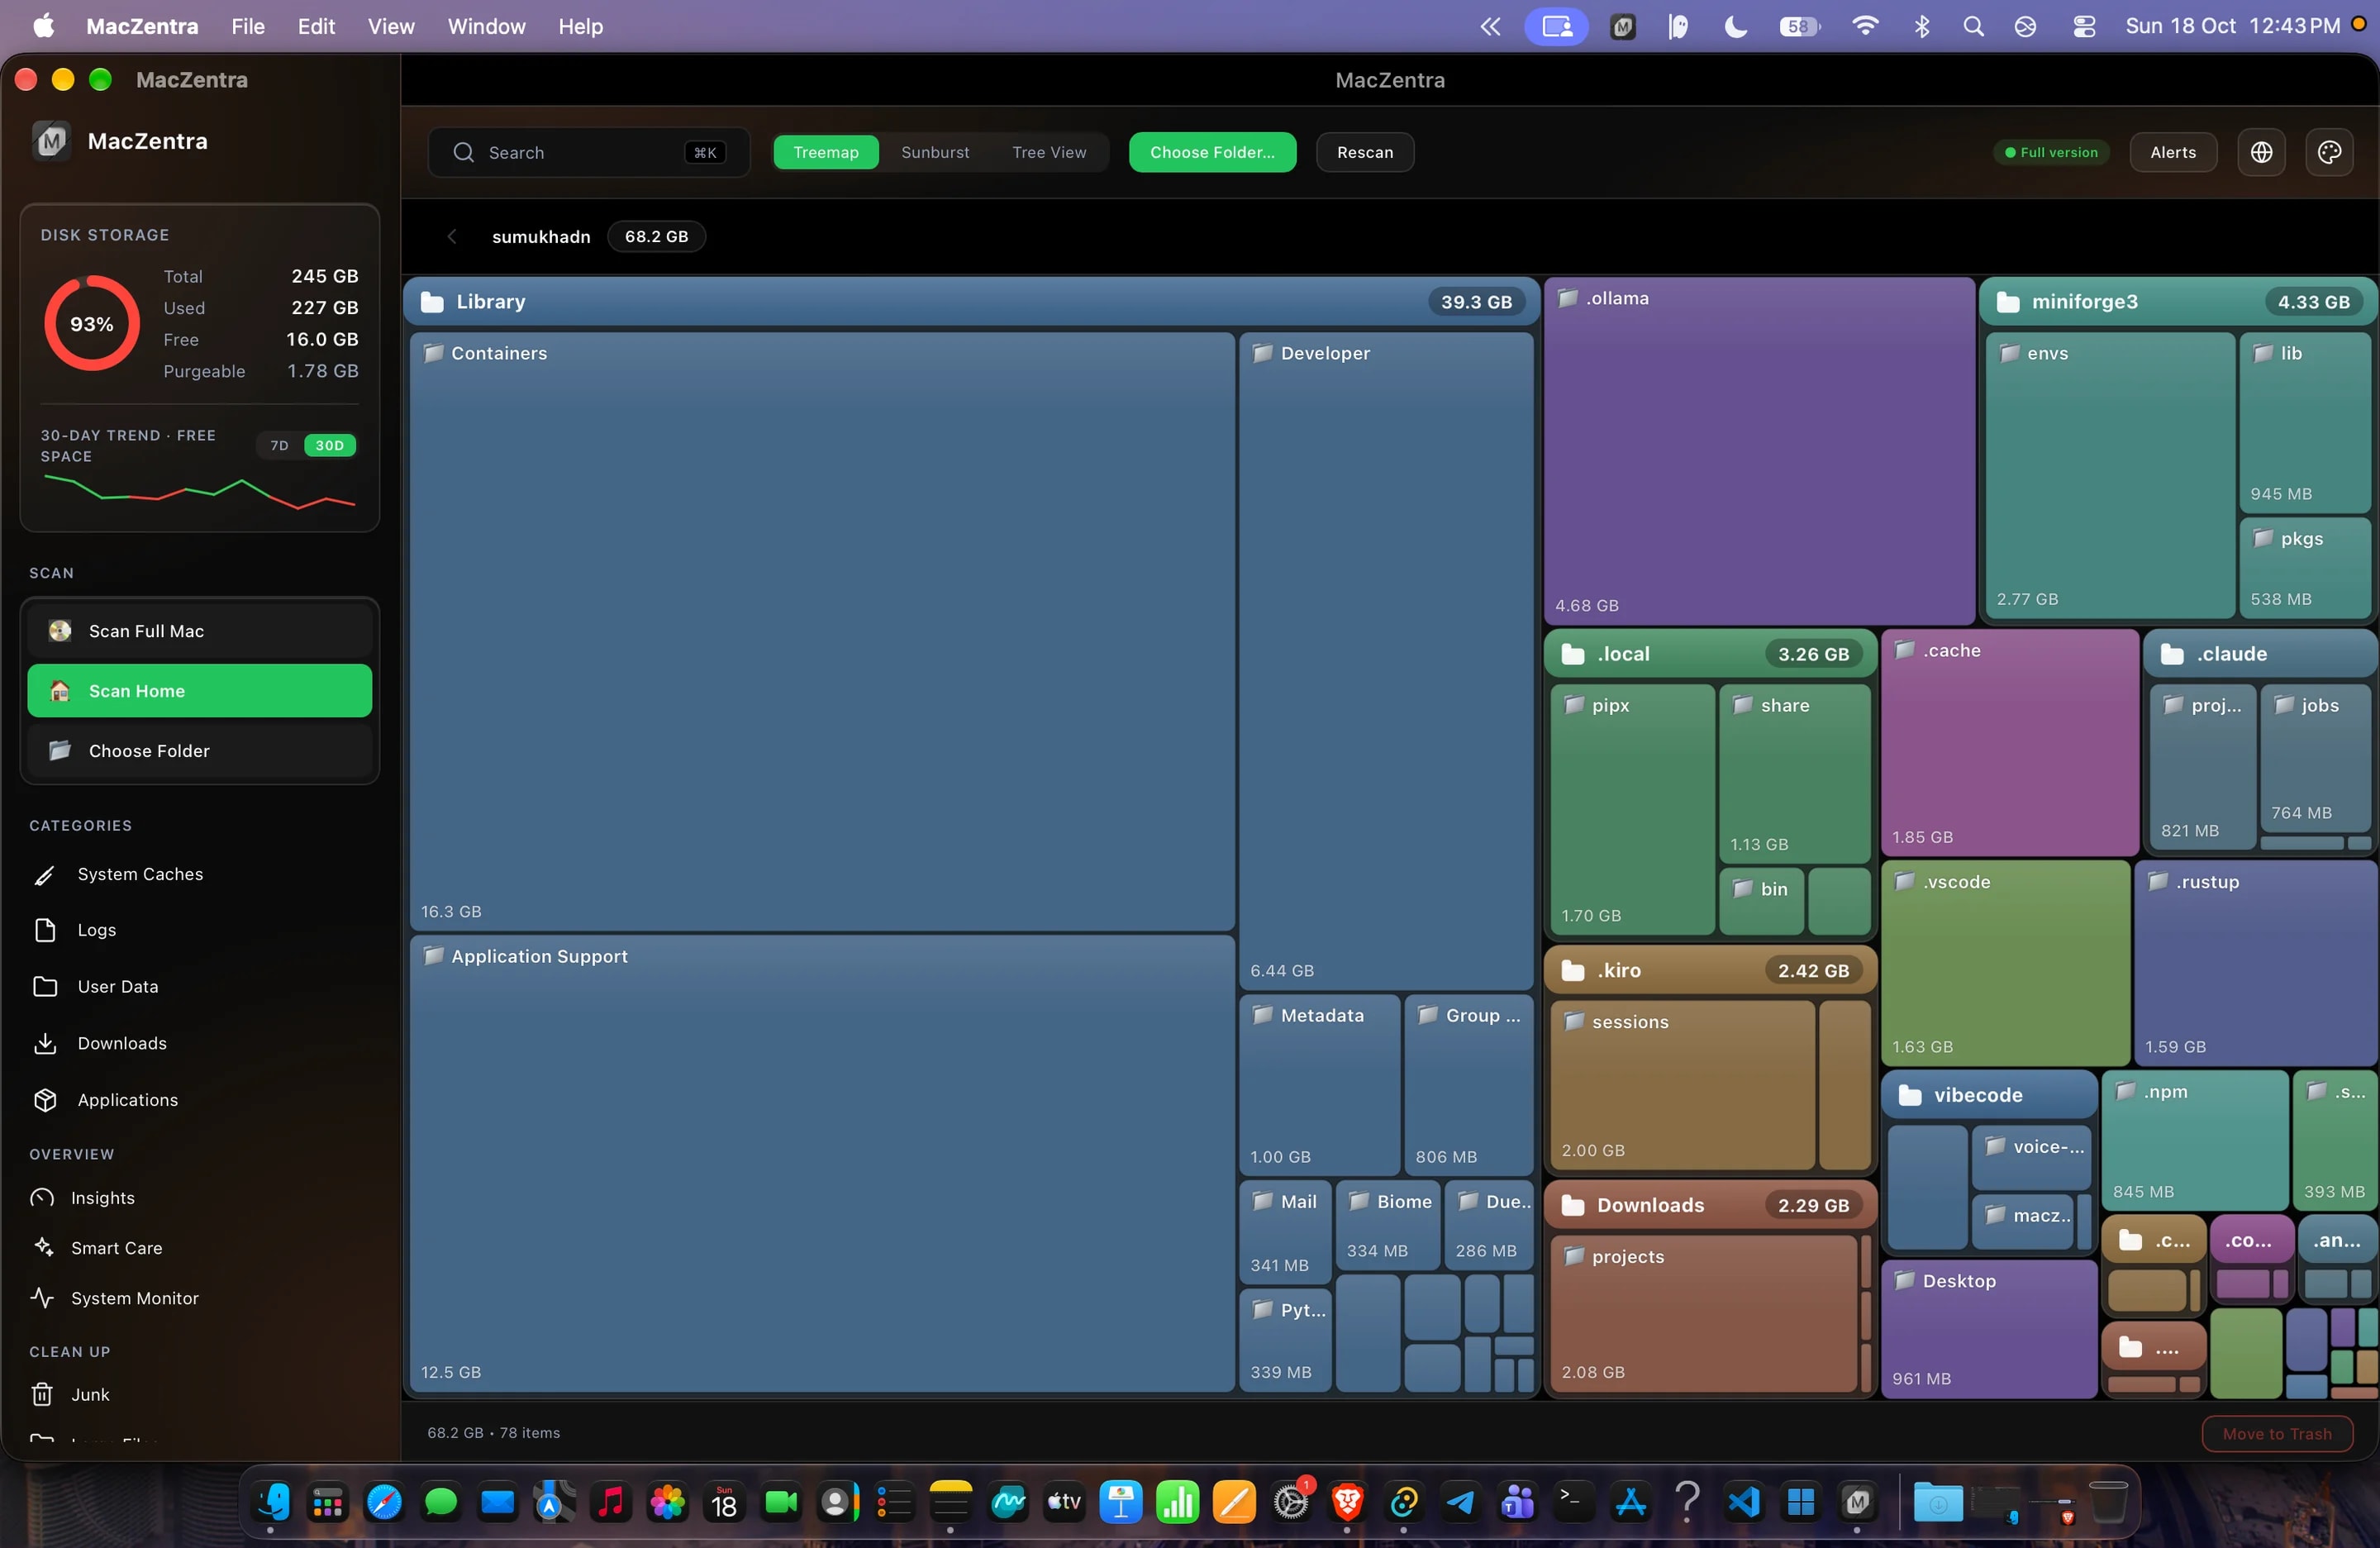Click the Rescan button

coord(1365,152)
